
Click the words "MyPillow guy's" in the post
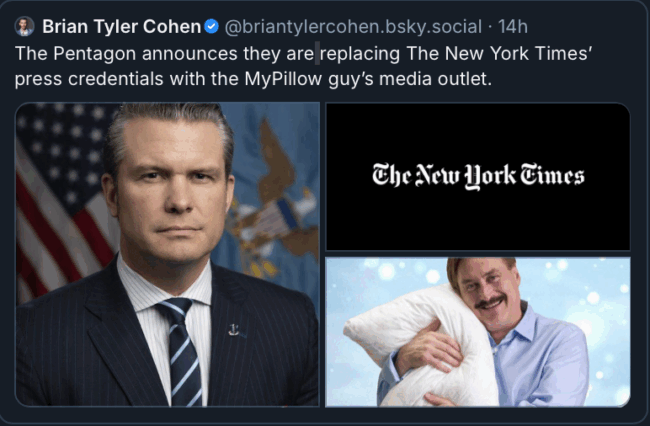(x=322, y=79)
